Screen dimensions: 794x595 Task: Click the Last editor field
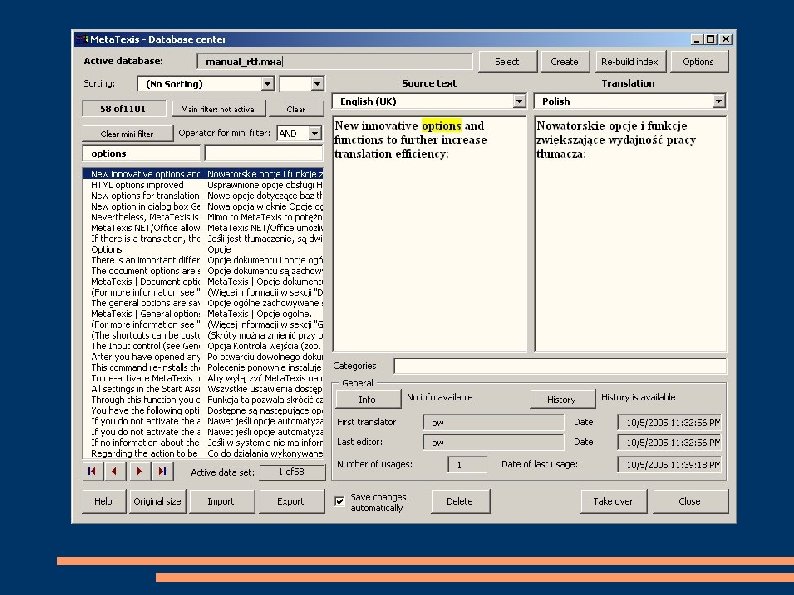pos(493,442)
